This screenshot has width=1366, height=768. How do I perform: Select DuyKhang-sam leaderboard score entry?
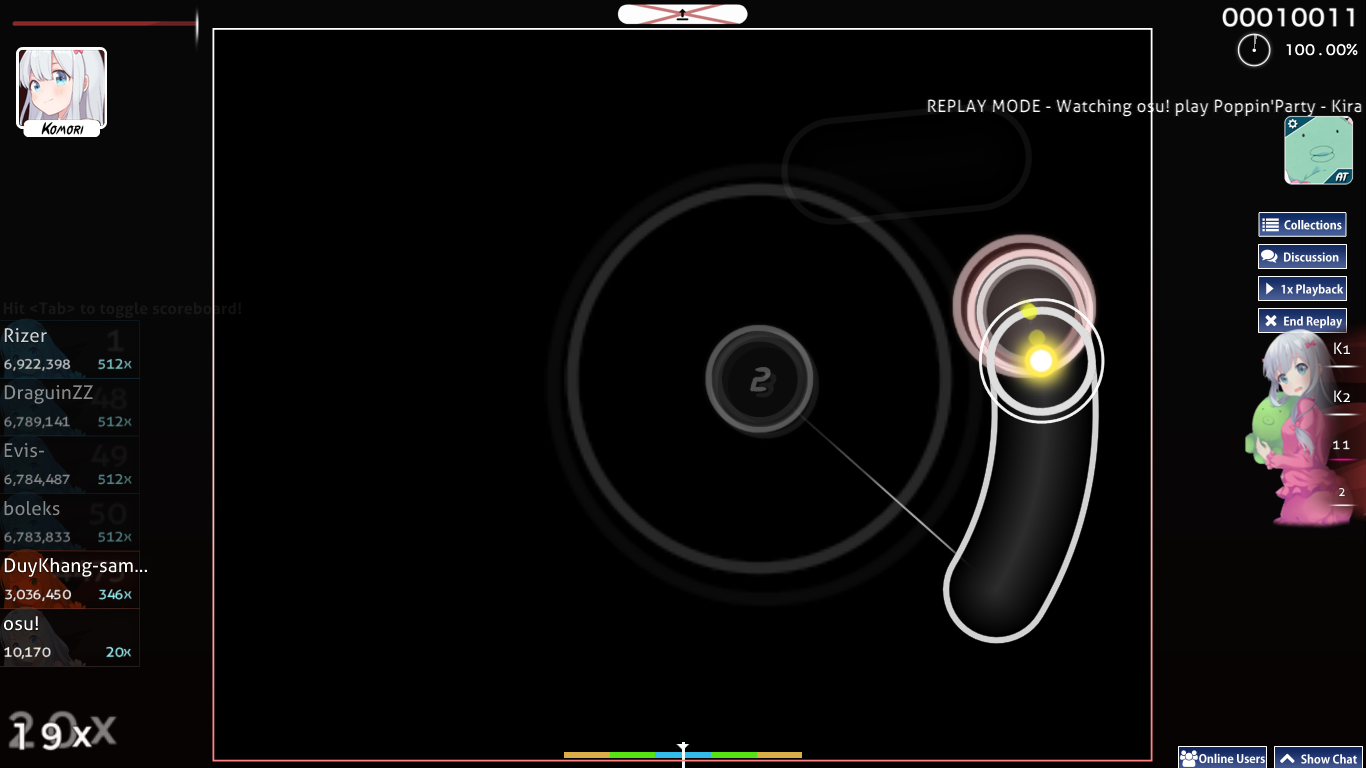(70, 580)
